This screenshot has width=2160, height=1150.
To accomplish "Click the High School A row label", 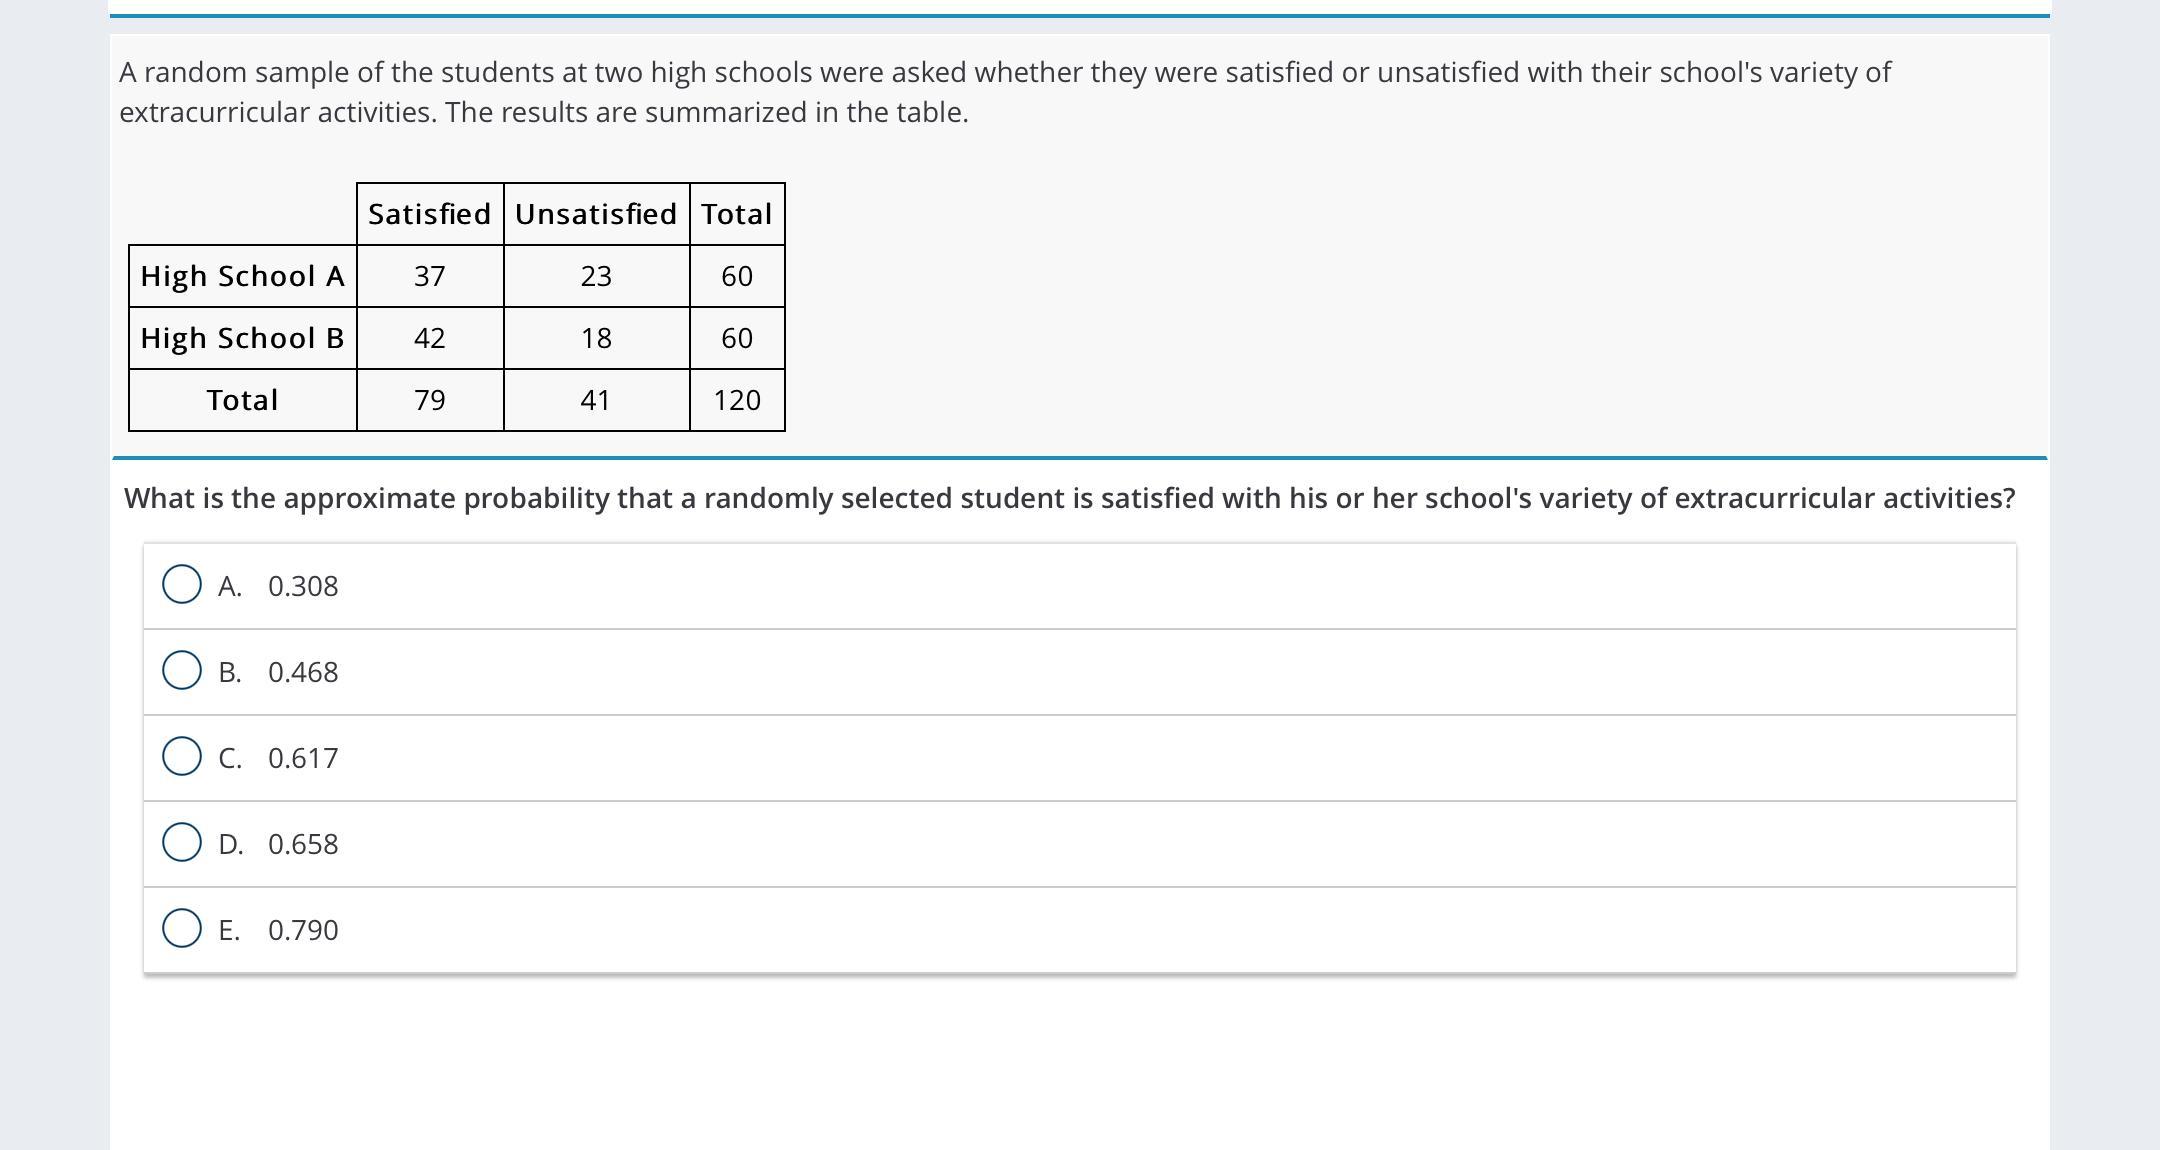I will click(243, 276).
